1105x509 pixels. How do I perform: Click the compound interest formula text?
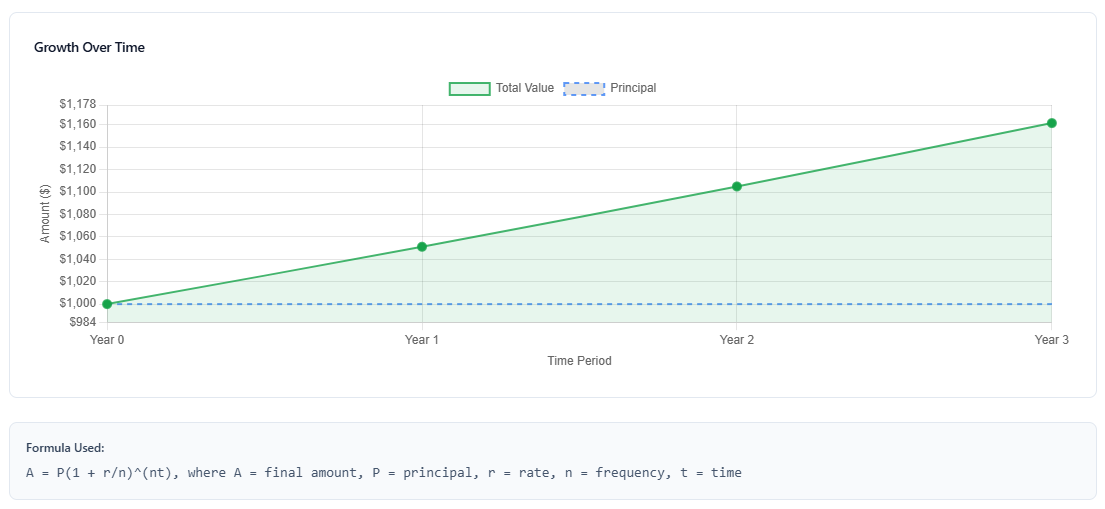point(384,472)
